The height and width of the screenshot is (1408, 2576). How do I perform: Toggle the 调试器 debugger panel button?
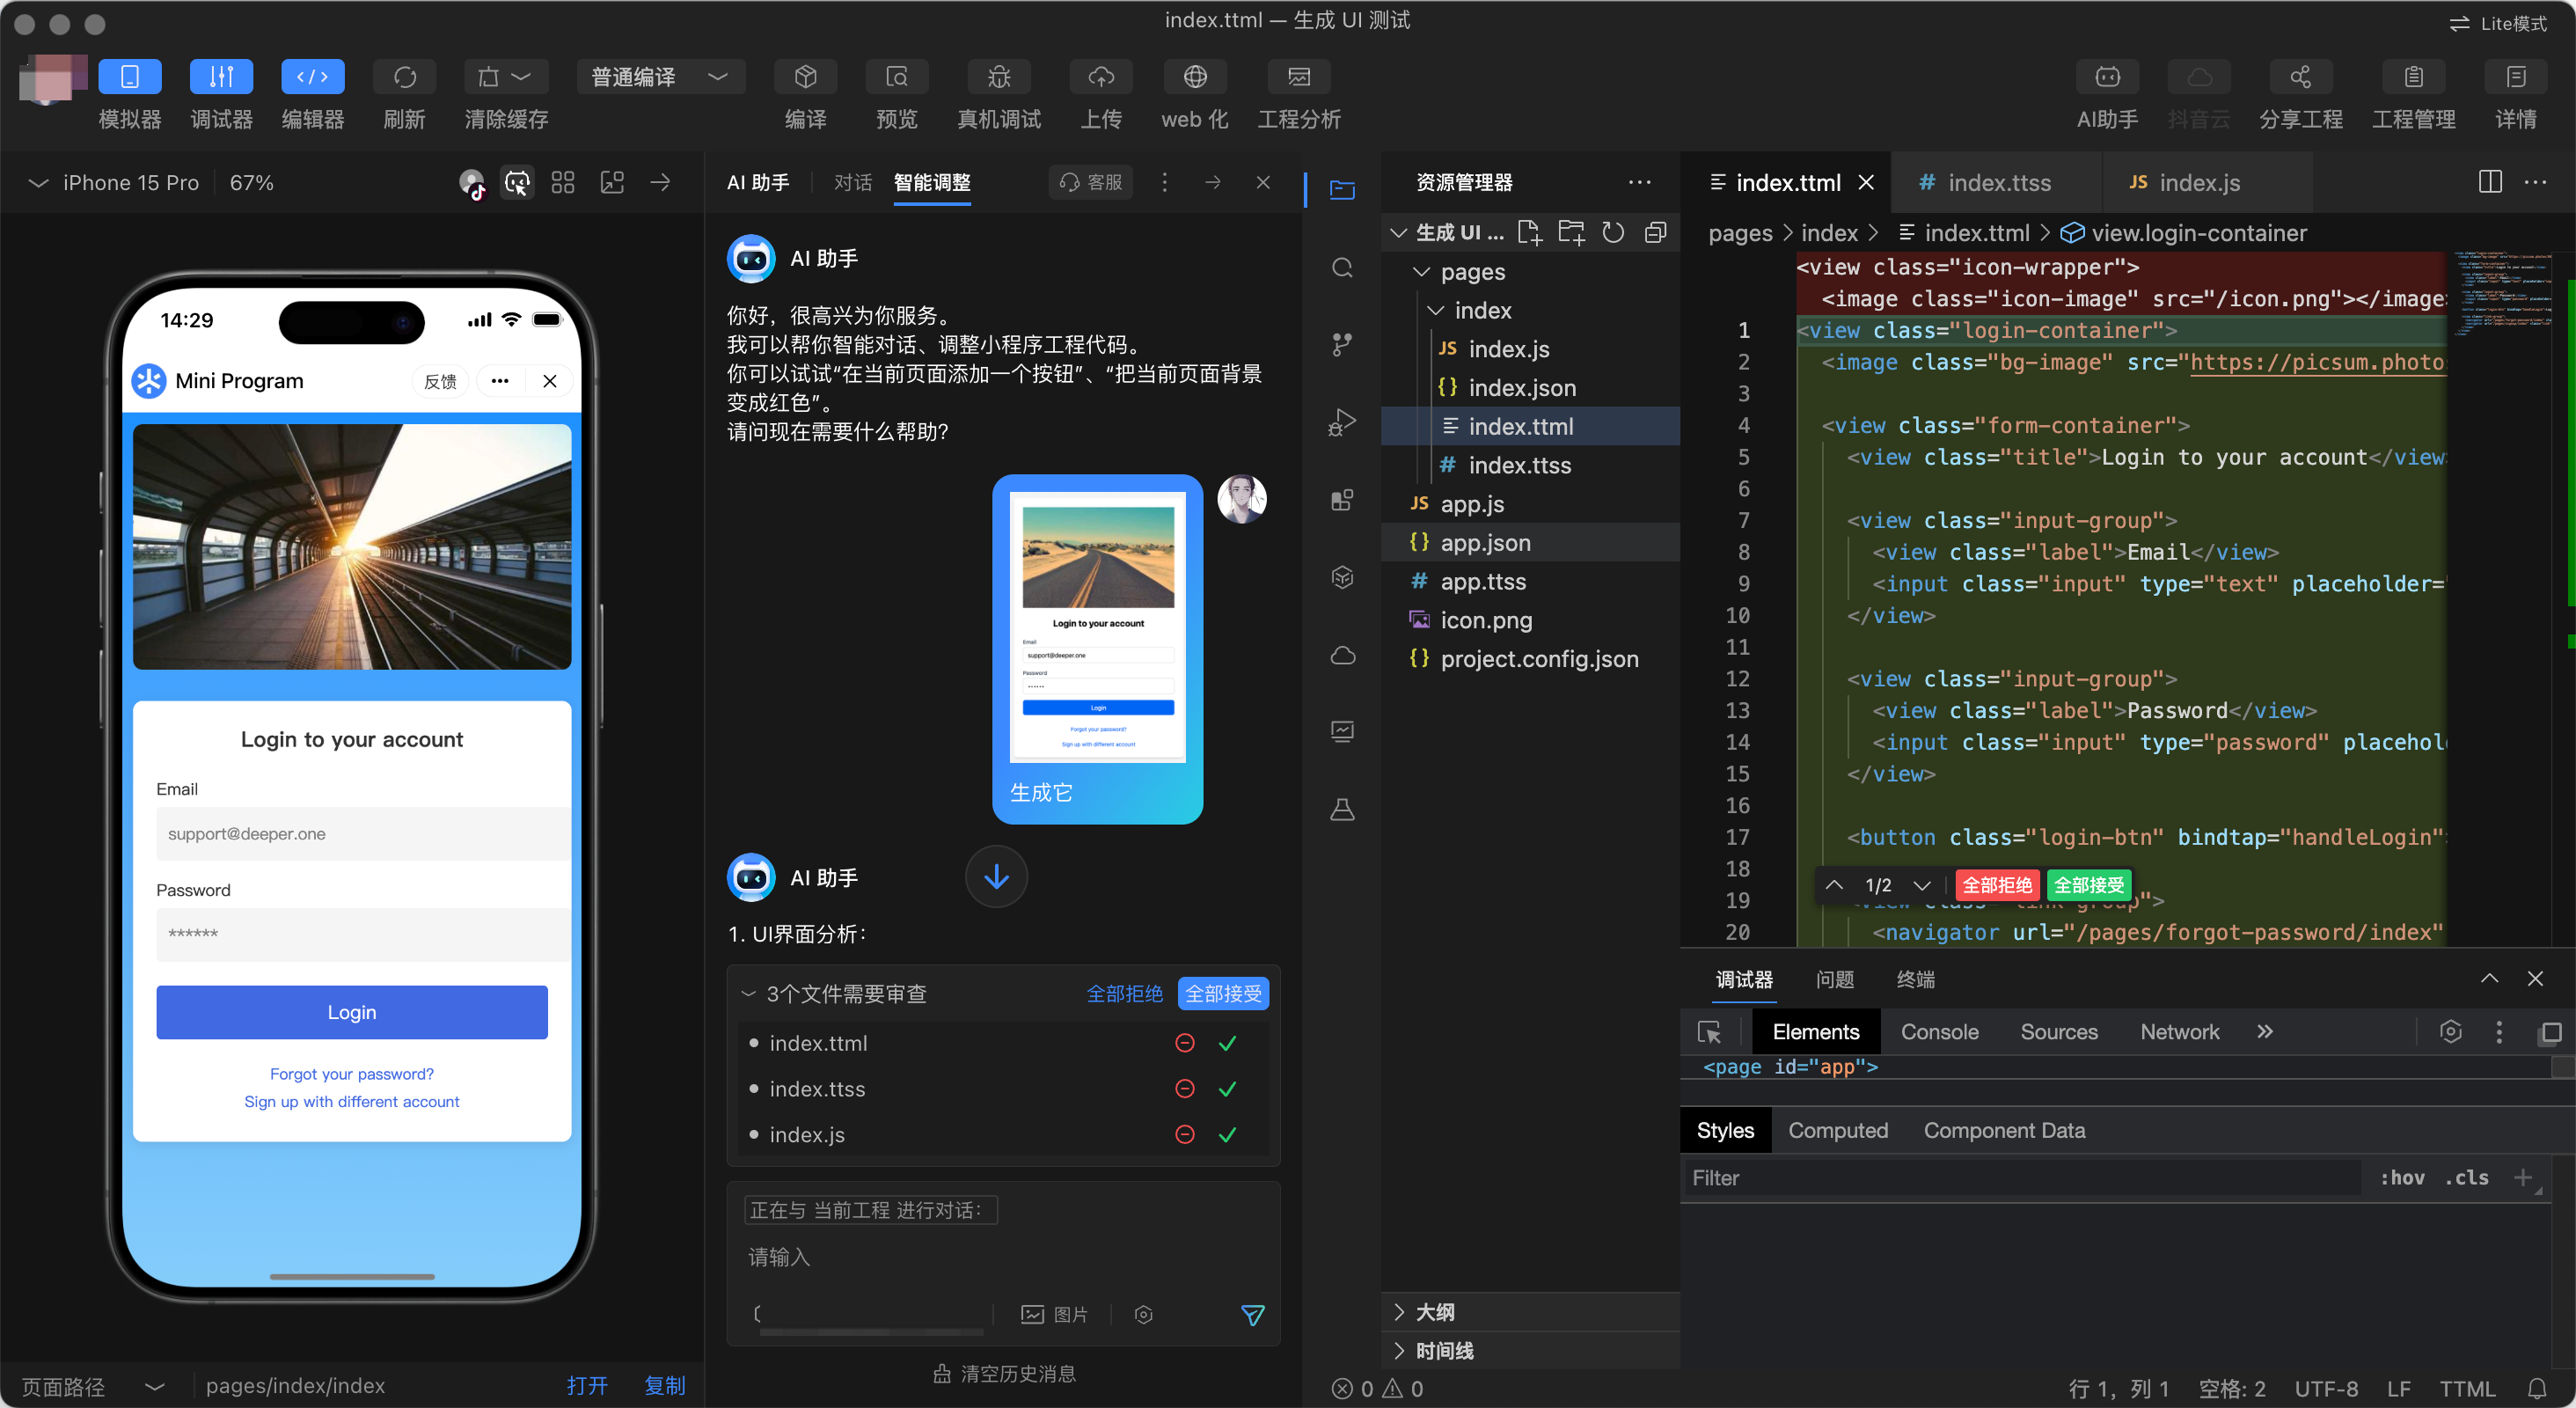(221, 78)
